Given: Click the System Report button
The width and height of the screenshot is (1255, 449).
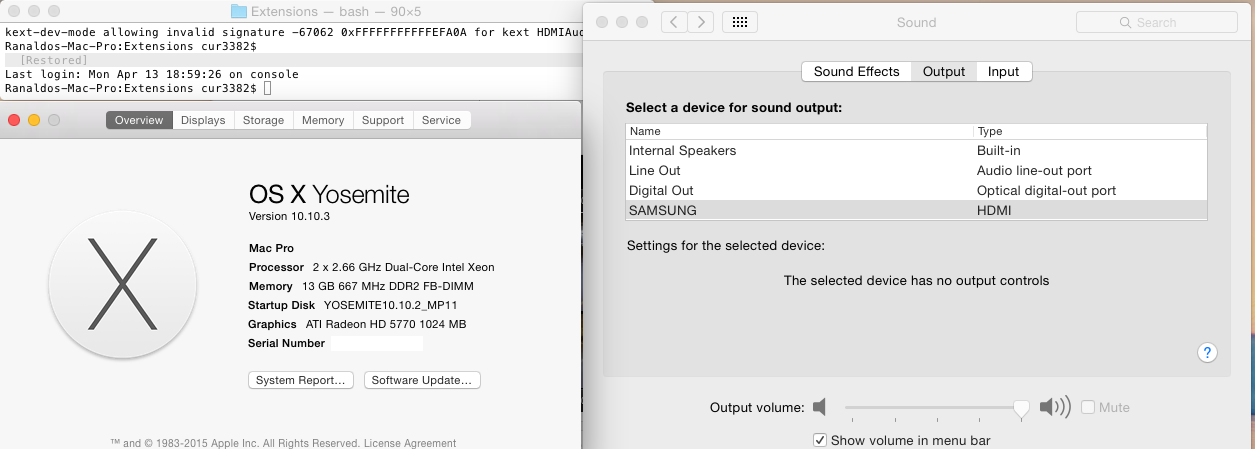Looking at the screenshot, I should tap(301, 380).
